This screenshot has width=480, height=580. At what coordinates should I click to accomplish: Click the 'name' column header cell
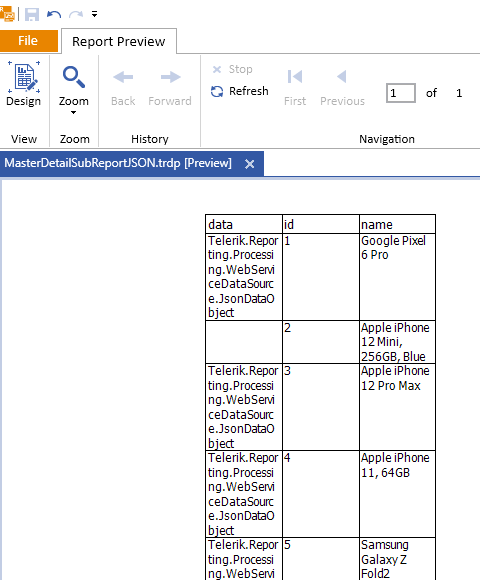[398, 224]
